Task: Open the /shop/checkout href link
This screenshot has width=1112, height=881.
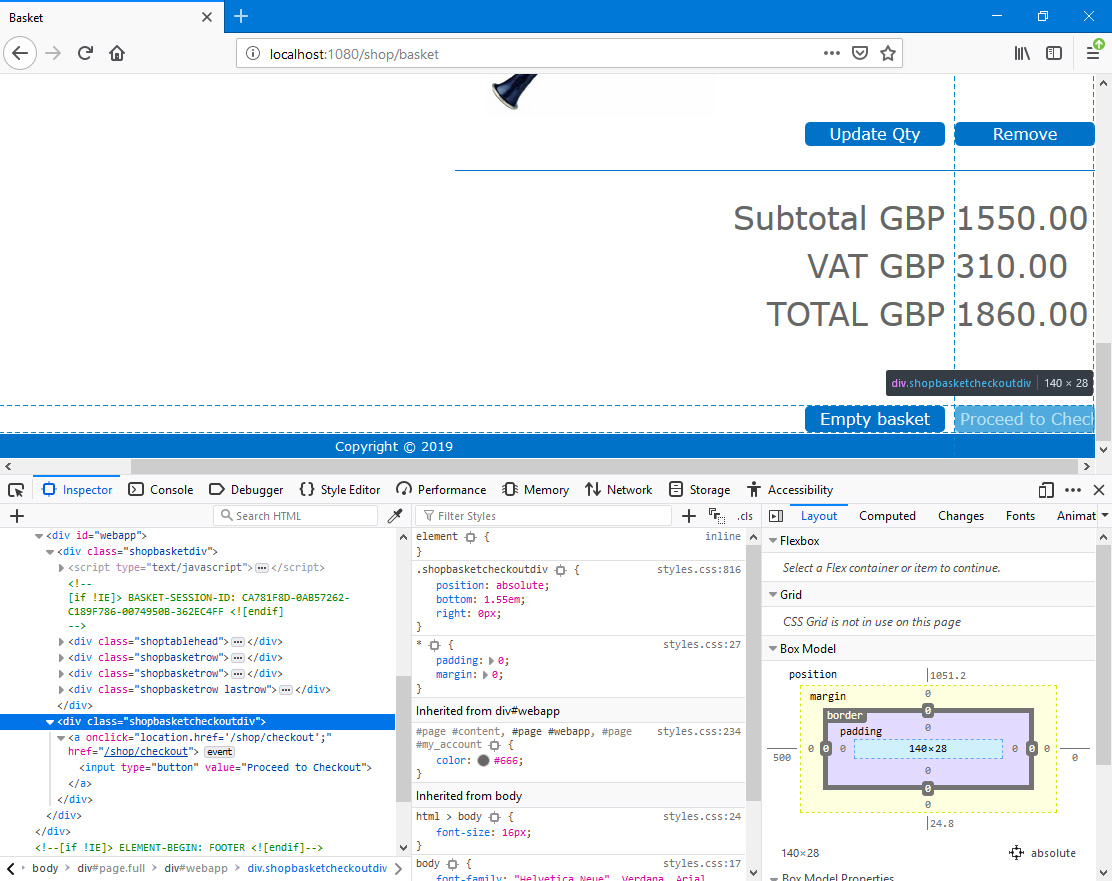Action: (146, 752)
